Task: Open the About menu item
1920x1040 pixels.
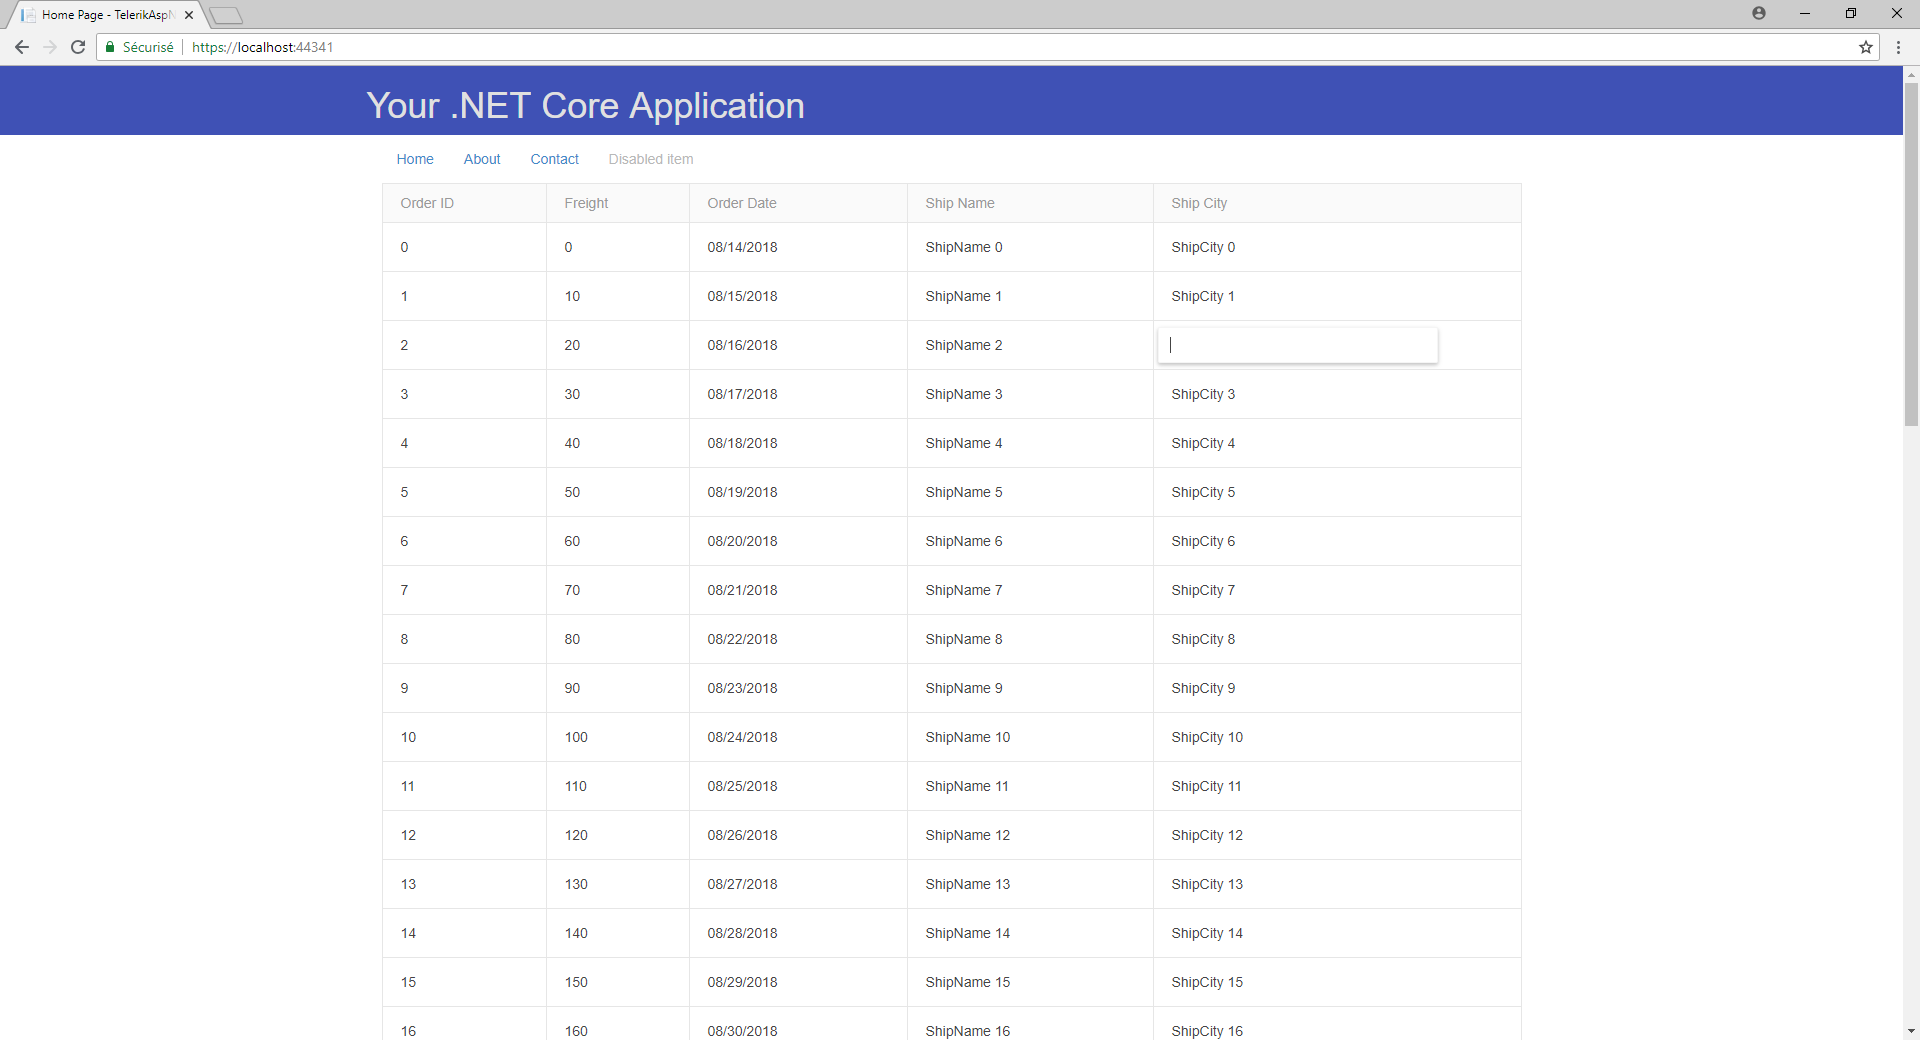Action: (482, 159)
